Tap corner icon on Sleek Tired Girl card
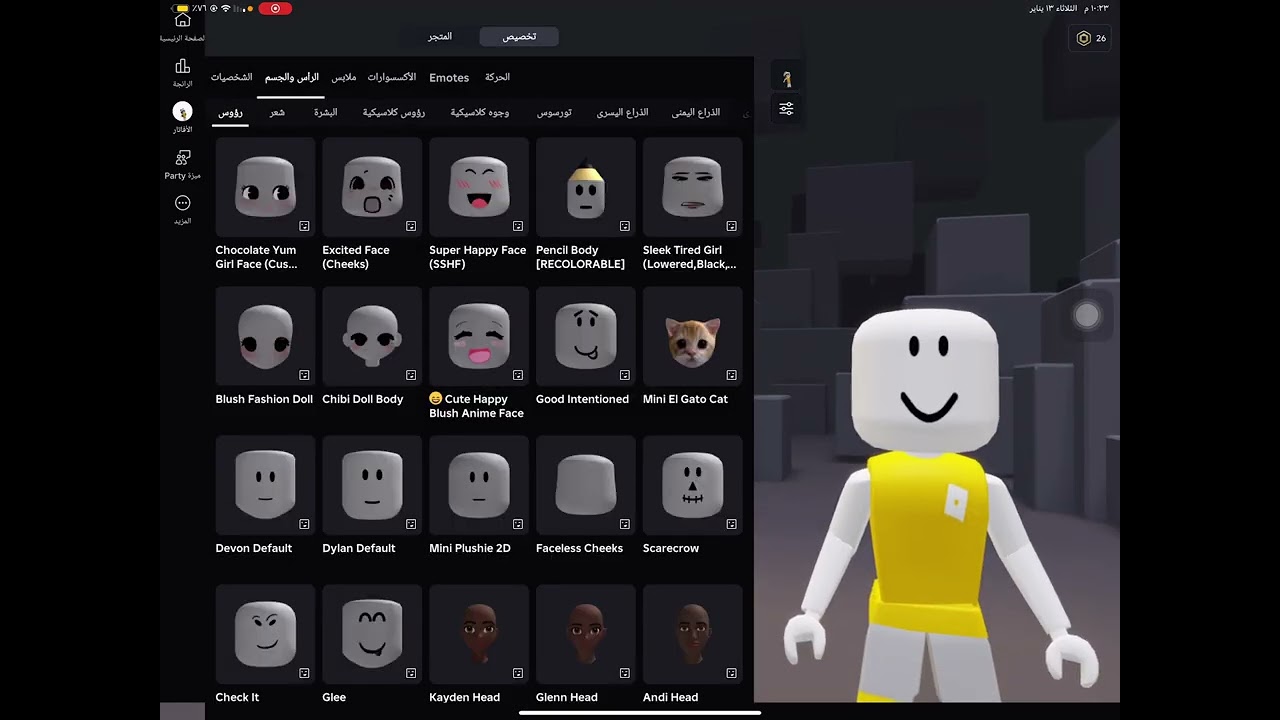This screenshot has width=1280, height=720. coord(732,226)
